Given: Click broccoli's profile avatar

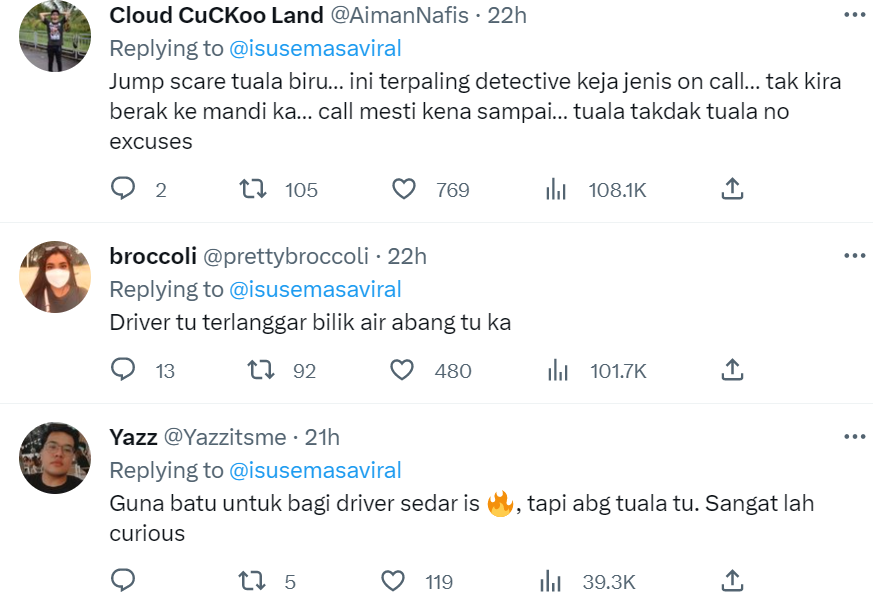Looking at the screenshot, I should pyautogui.click(x=55, y=276).
